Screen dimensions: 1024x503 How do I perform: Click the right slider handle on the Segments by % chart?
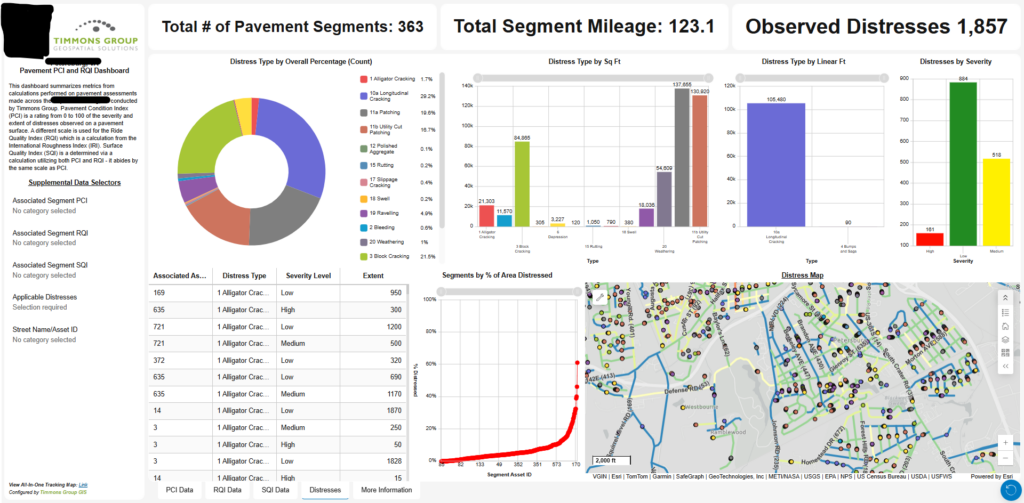tap(577, 292)
